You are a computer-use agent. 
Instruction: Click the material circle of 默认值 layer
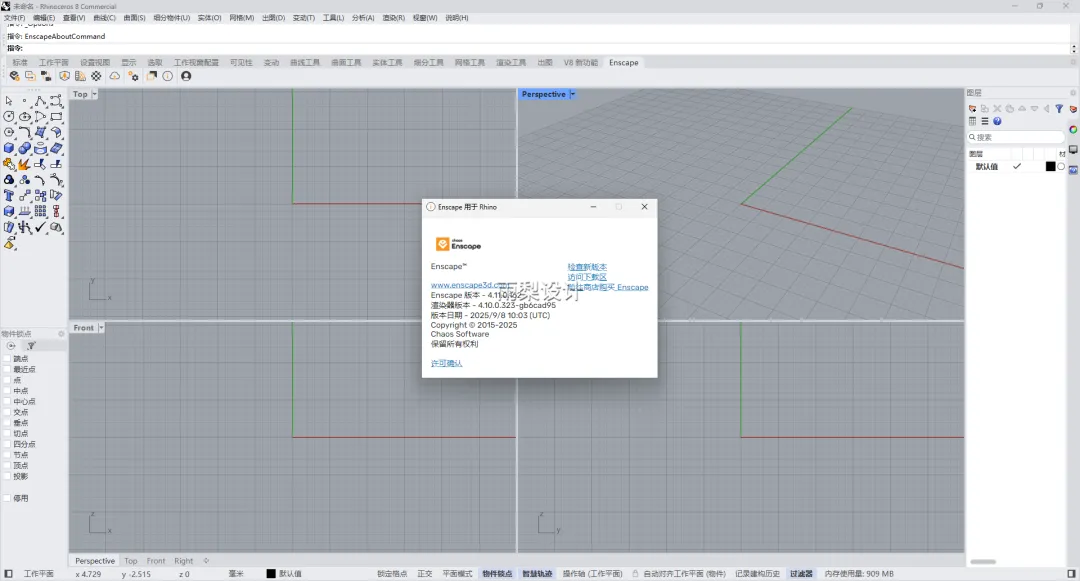coord(1061,167)
